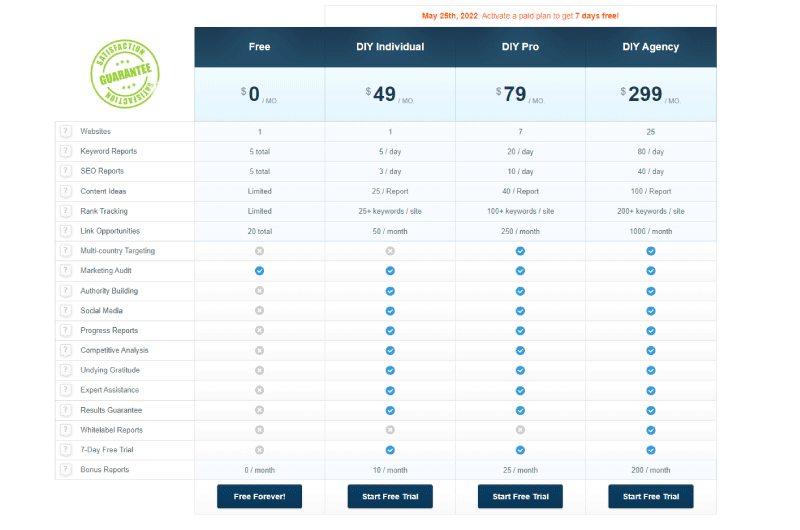Select the Free plan column header
Image resolution: width=800 pixels, height=530 pixels.
click(x=260, y=47)
